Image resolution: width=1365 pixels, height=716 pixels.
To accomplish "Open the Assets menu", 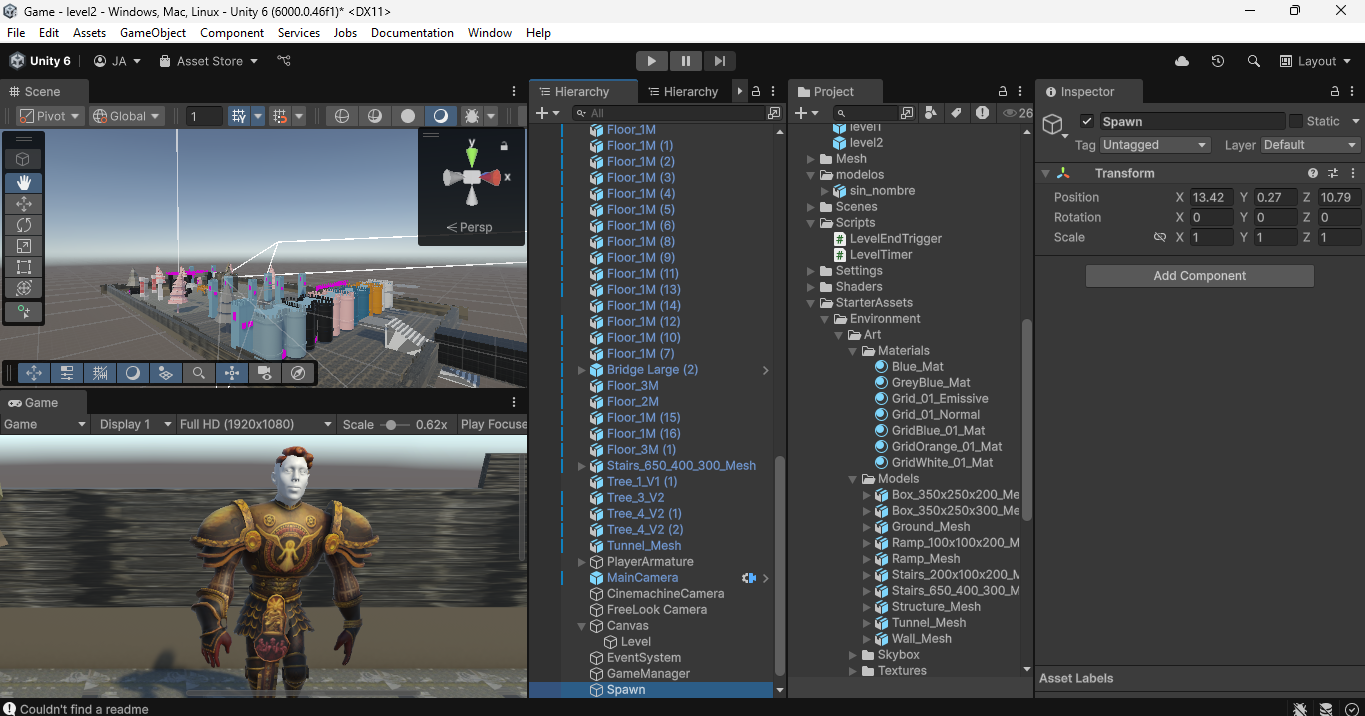I will (89, 33).
